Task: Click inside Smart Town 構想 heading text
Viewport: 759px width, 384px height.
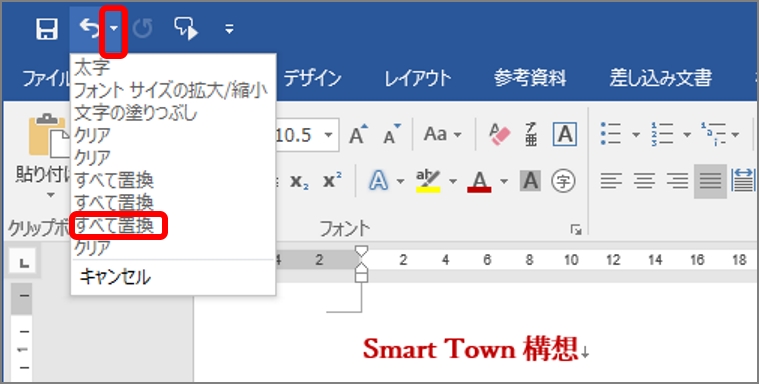Action: coord(471,349)
